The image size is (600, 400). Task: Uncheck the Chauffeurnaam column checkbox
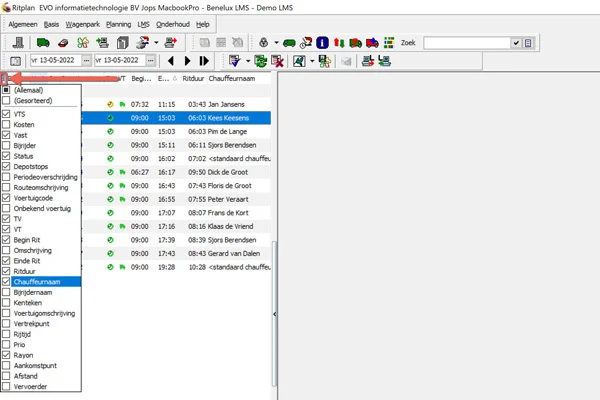point(7,282)
